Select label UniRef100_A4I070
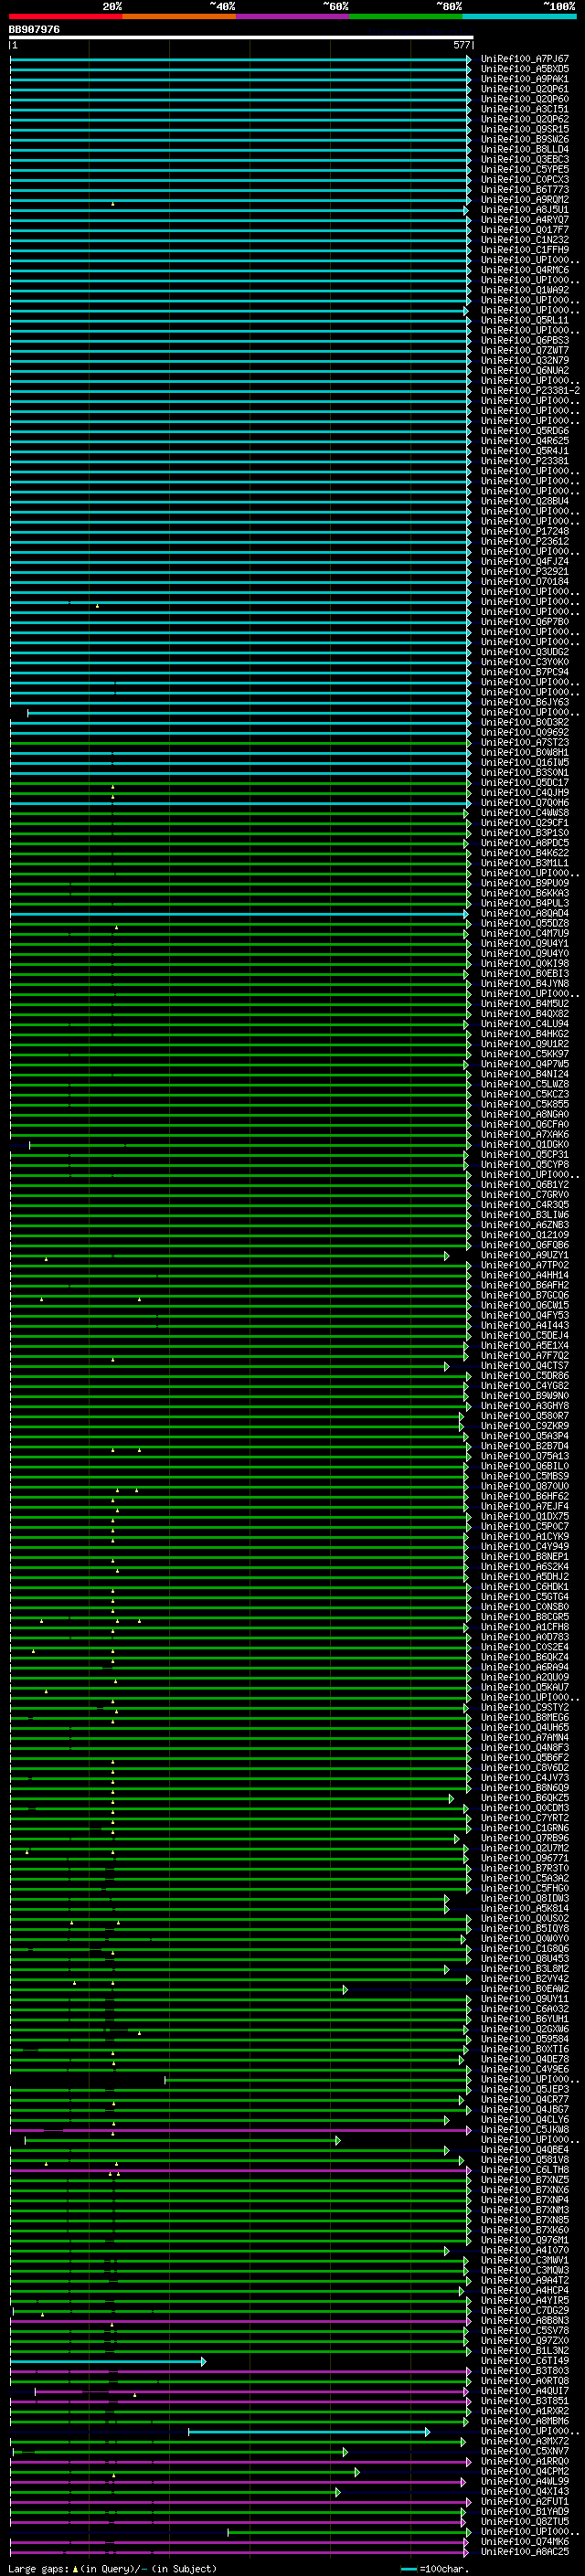 click(x=524, y=2250)
